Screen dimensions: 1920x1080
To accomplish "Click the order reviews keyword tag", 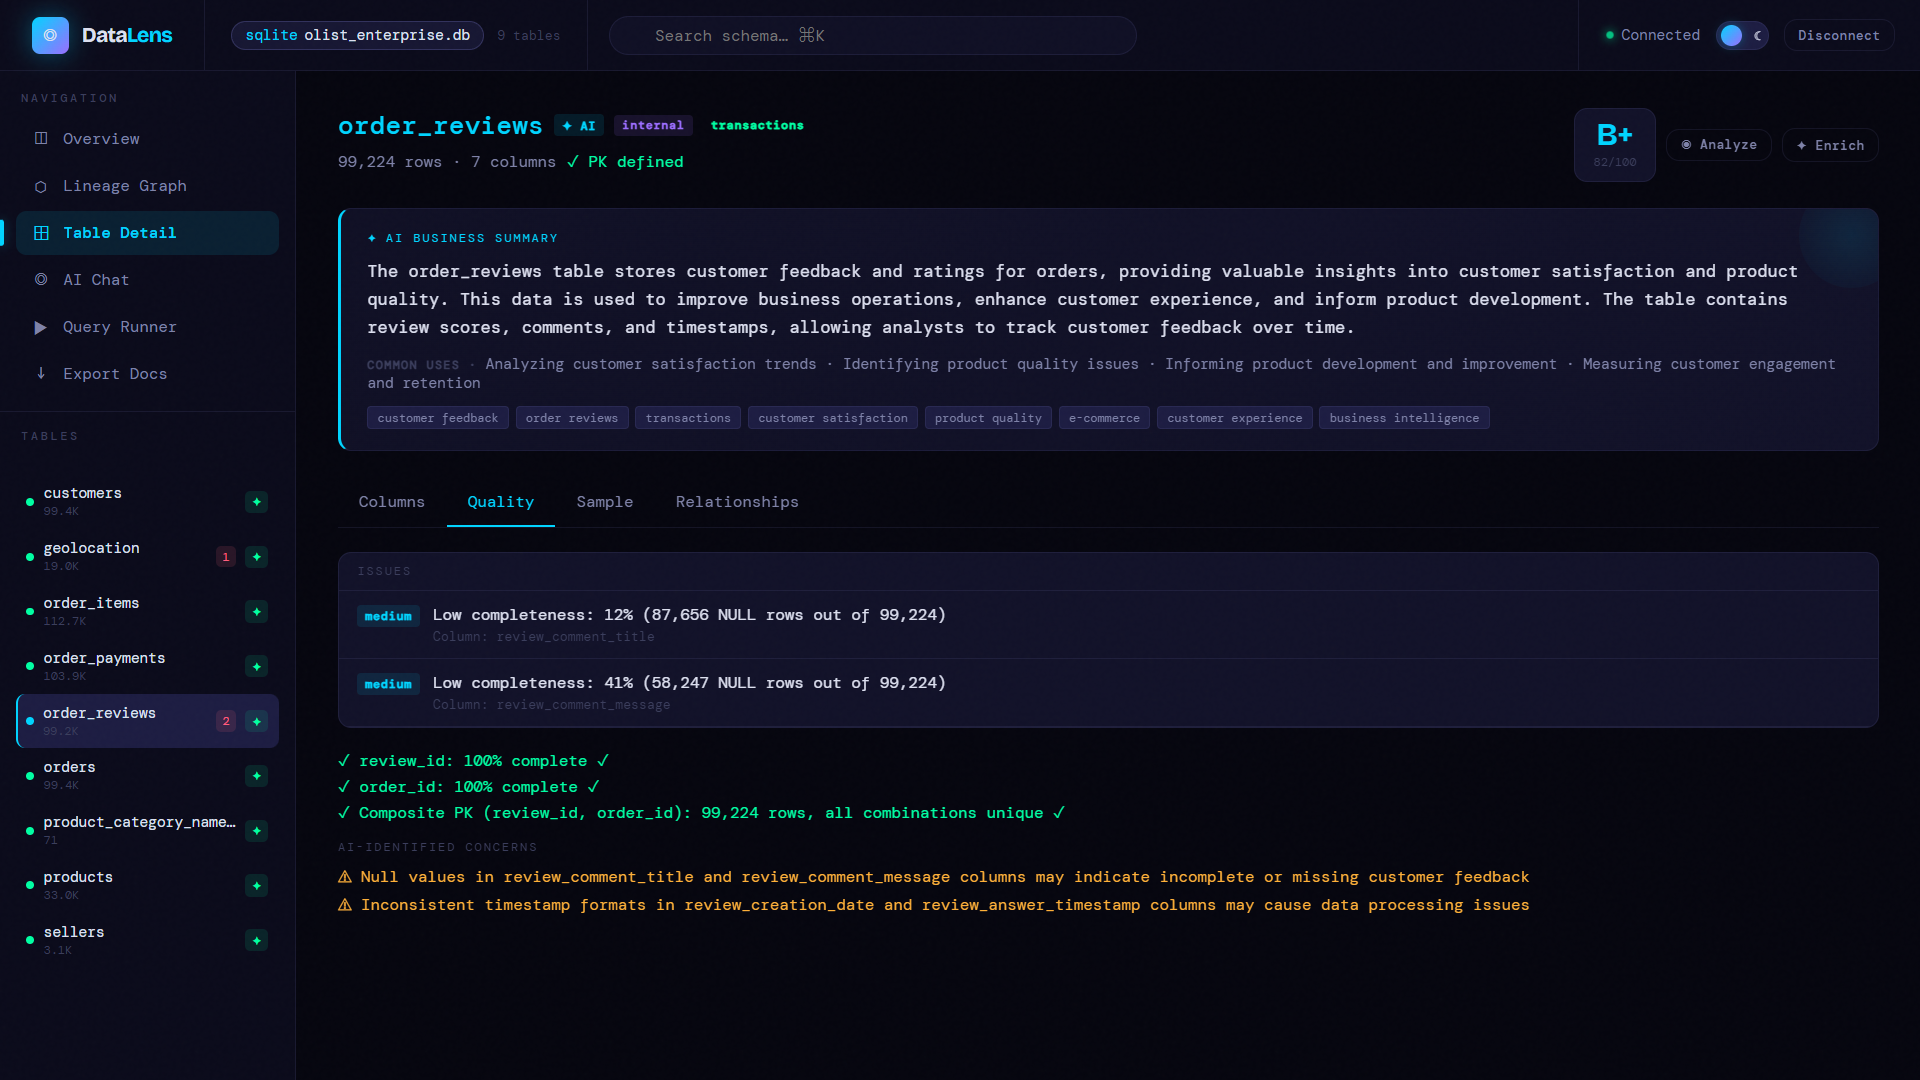I will pyautogui.click(x=572, y=418).
